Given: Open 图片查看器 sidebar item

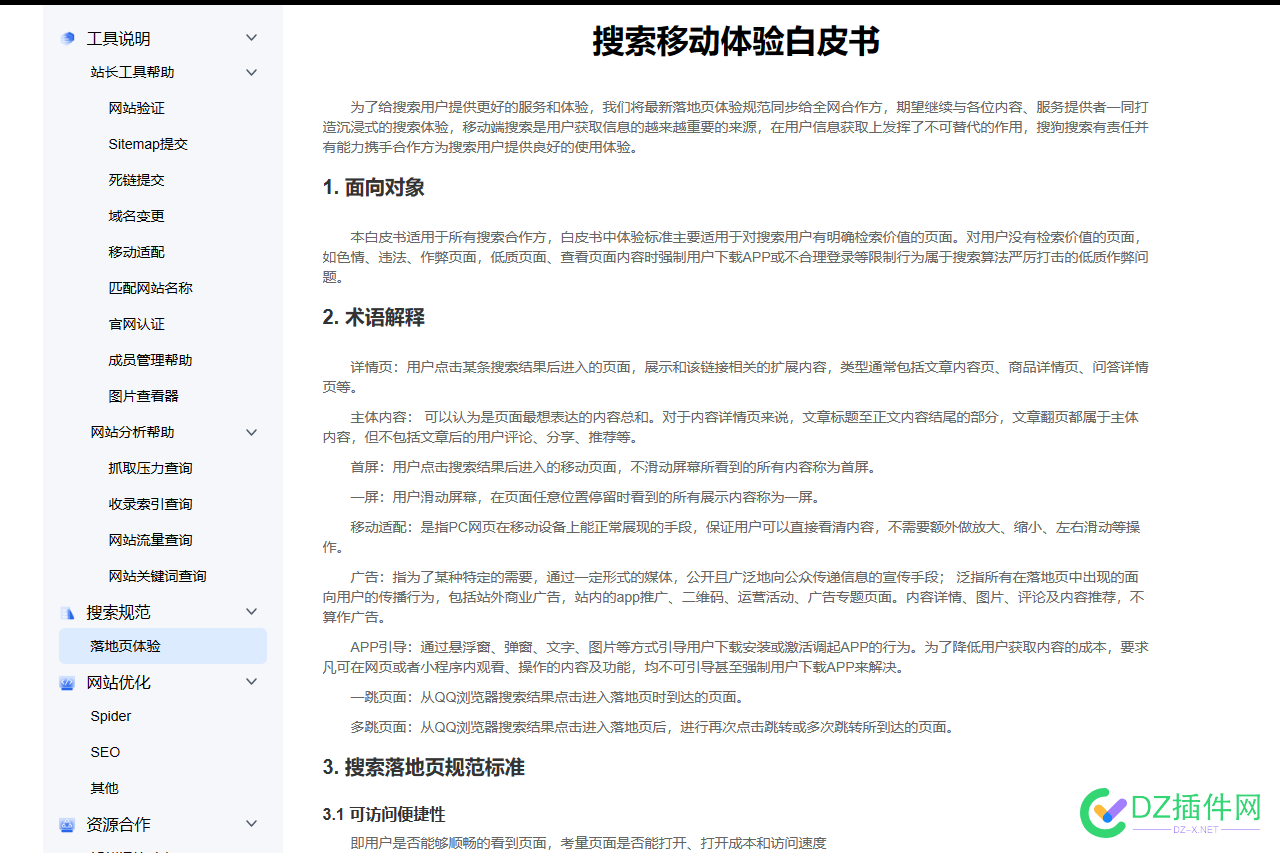Looking at the screenshot, I should [143, 396].
